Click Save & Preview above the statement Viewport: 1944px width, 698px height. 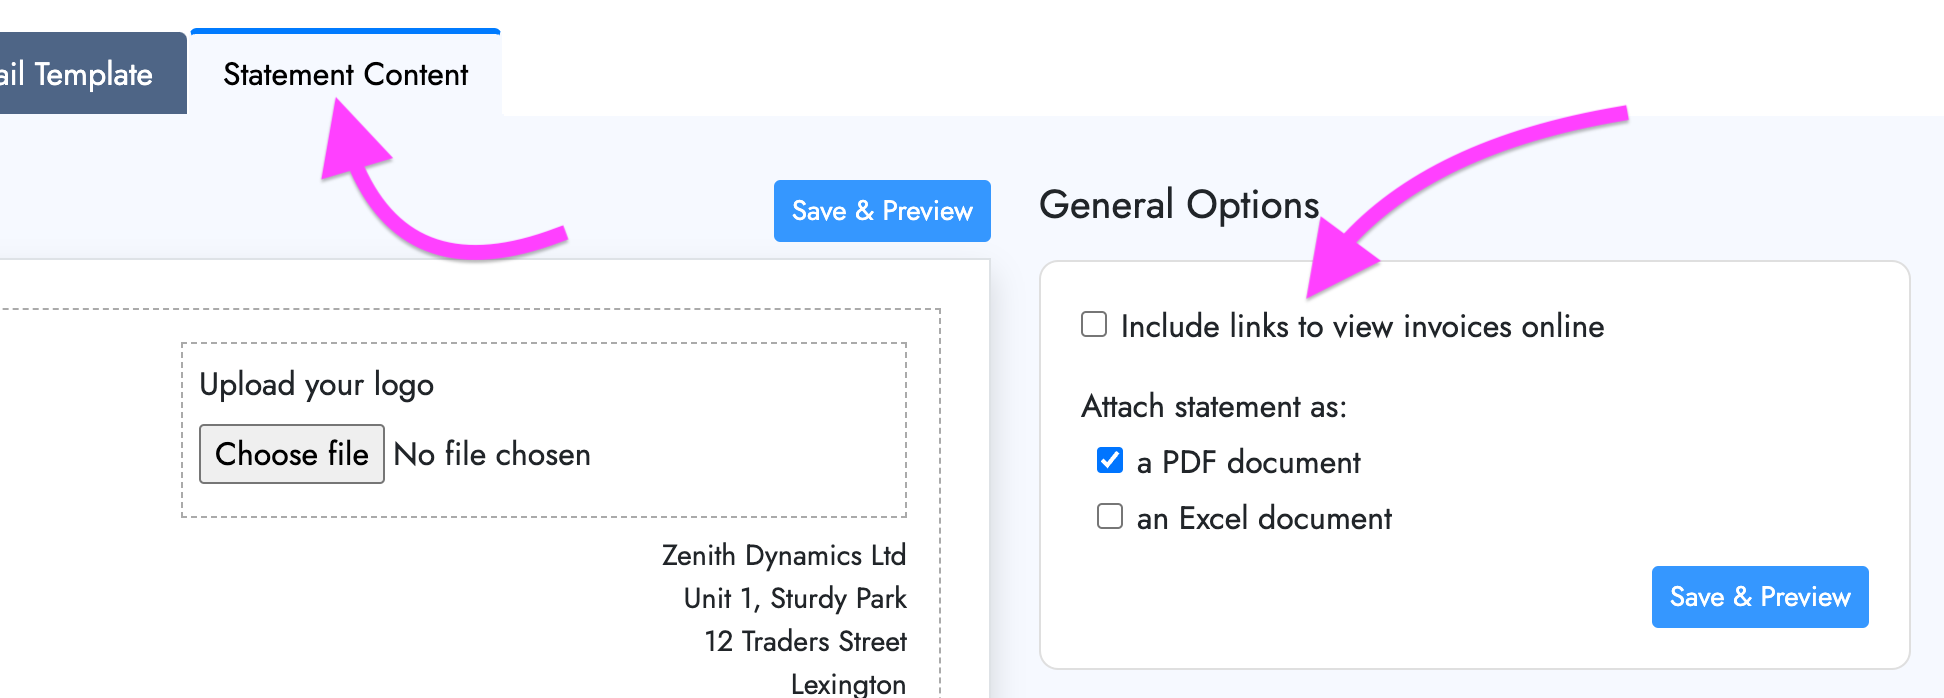click(x=882, y=211)
